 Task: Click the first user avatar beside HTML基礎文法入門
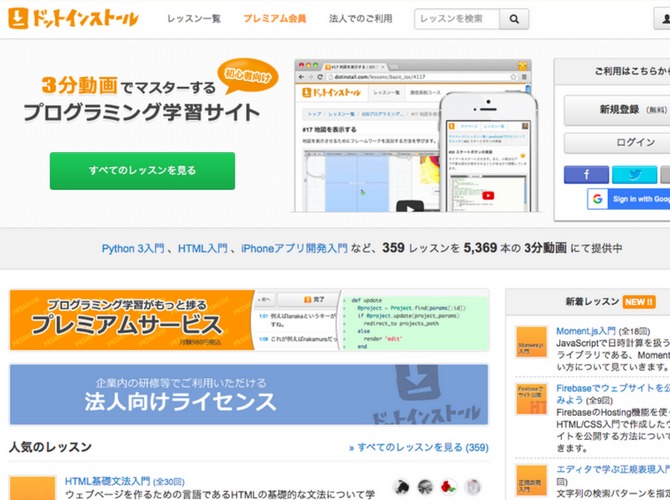[400, 486]
